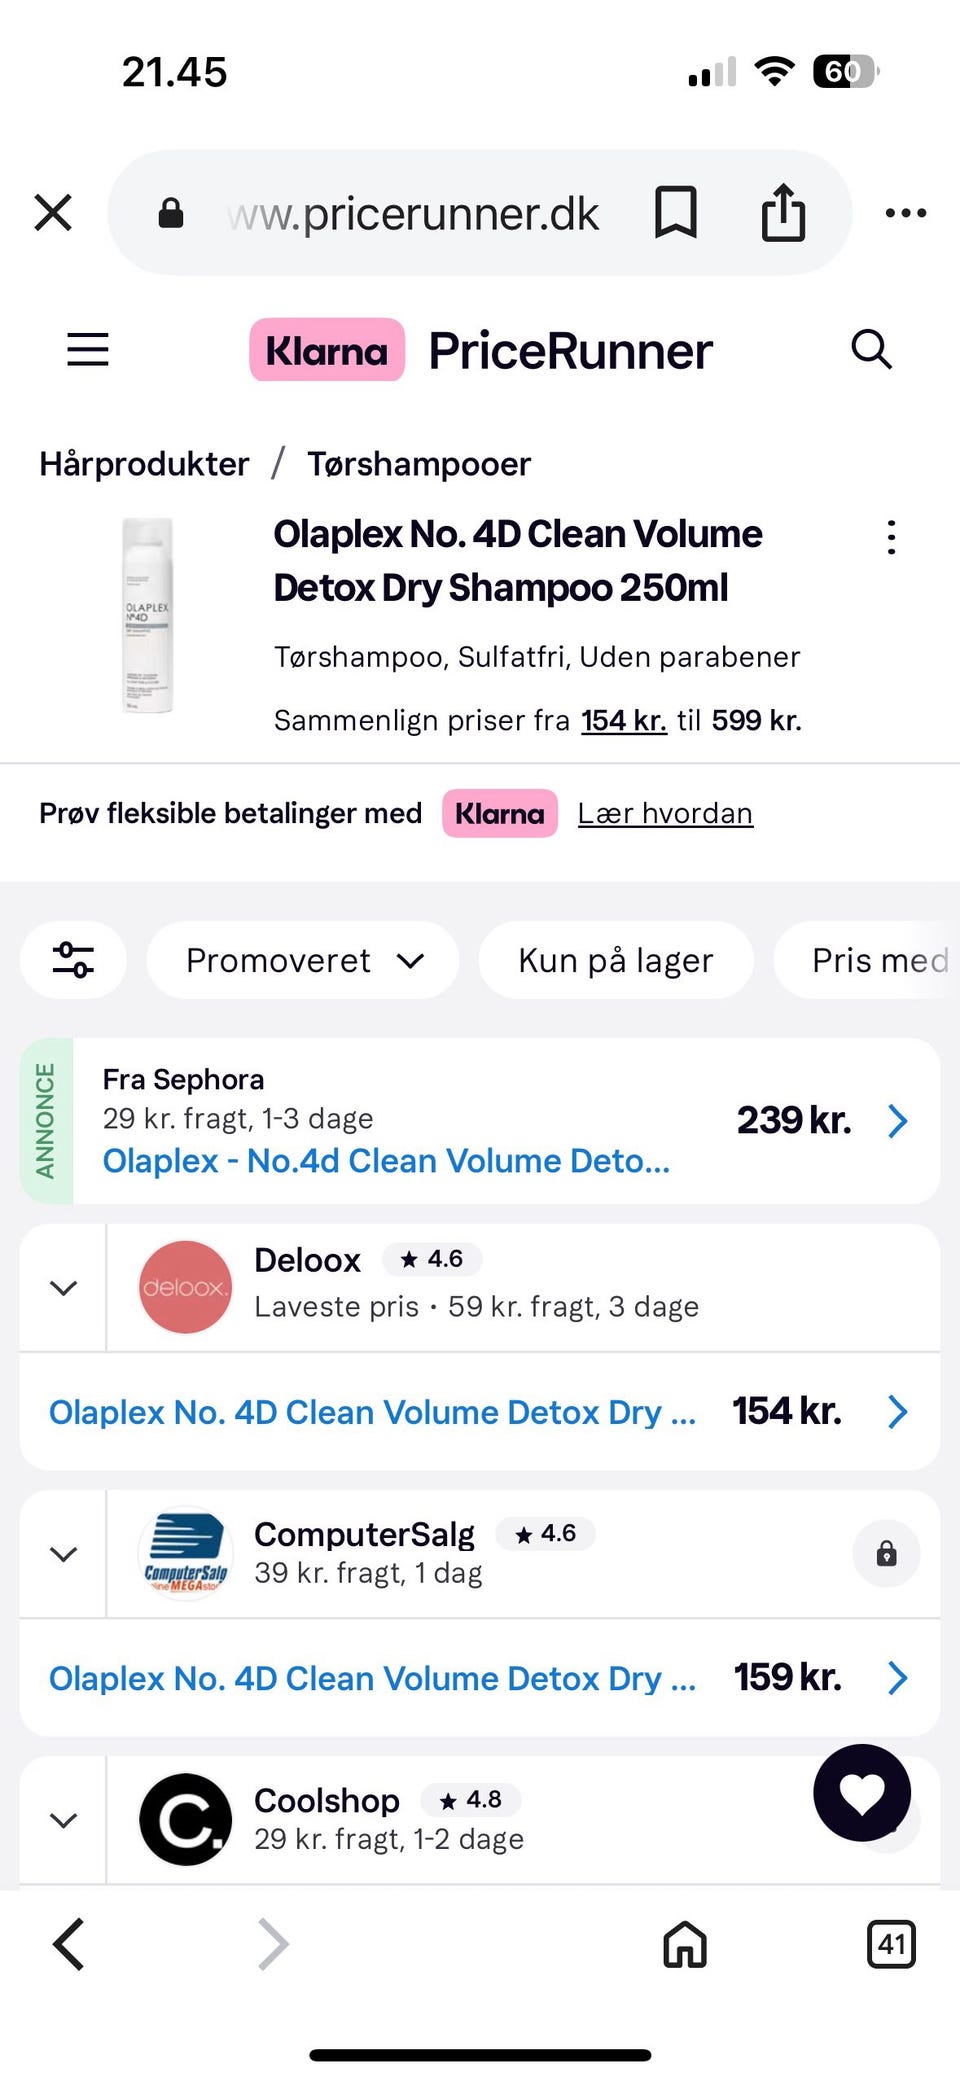Open the hamburger navigation menu
The width and height of the screenshot is (960, 2081).
88,350
